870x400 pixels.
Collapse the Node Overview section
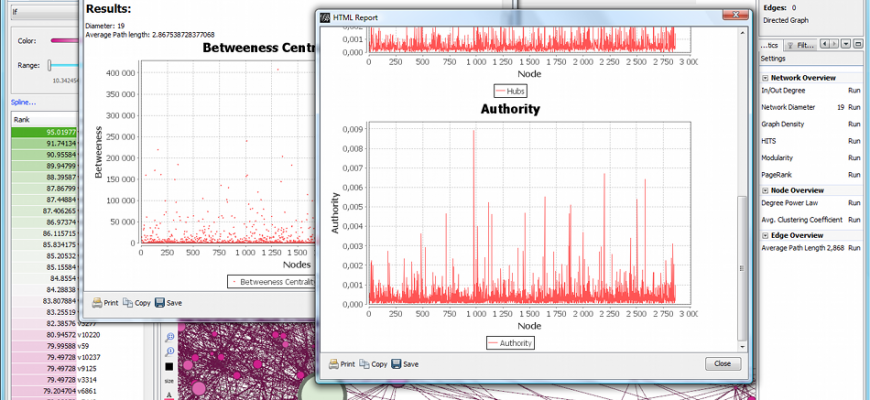pos(765,190)
